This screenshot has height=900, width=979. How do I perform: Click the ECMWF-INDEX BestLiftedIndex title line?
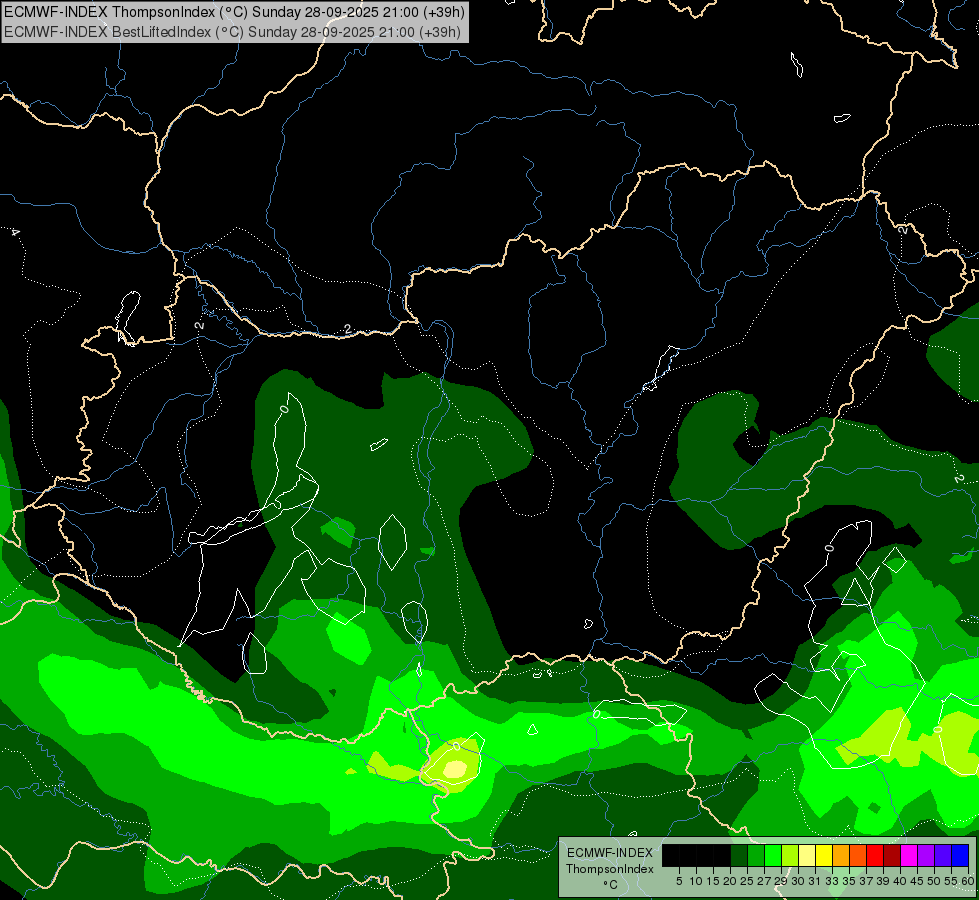point(232,32)
